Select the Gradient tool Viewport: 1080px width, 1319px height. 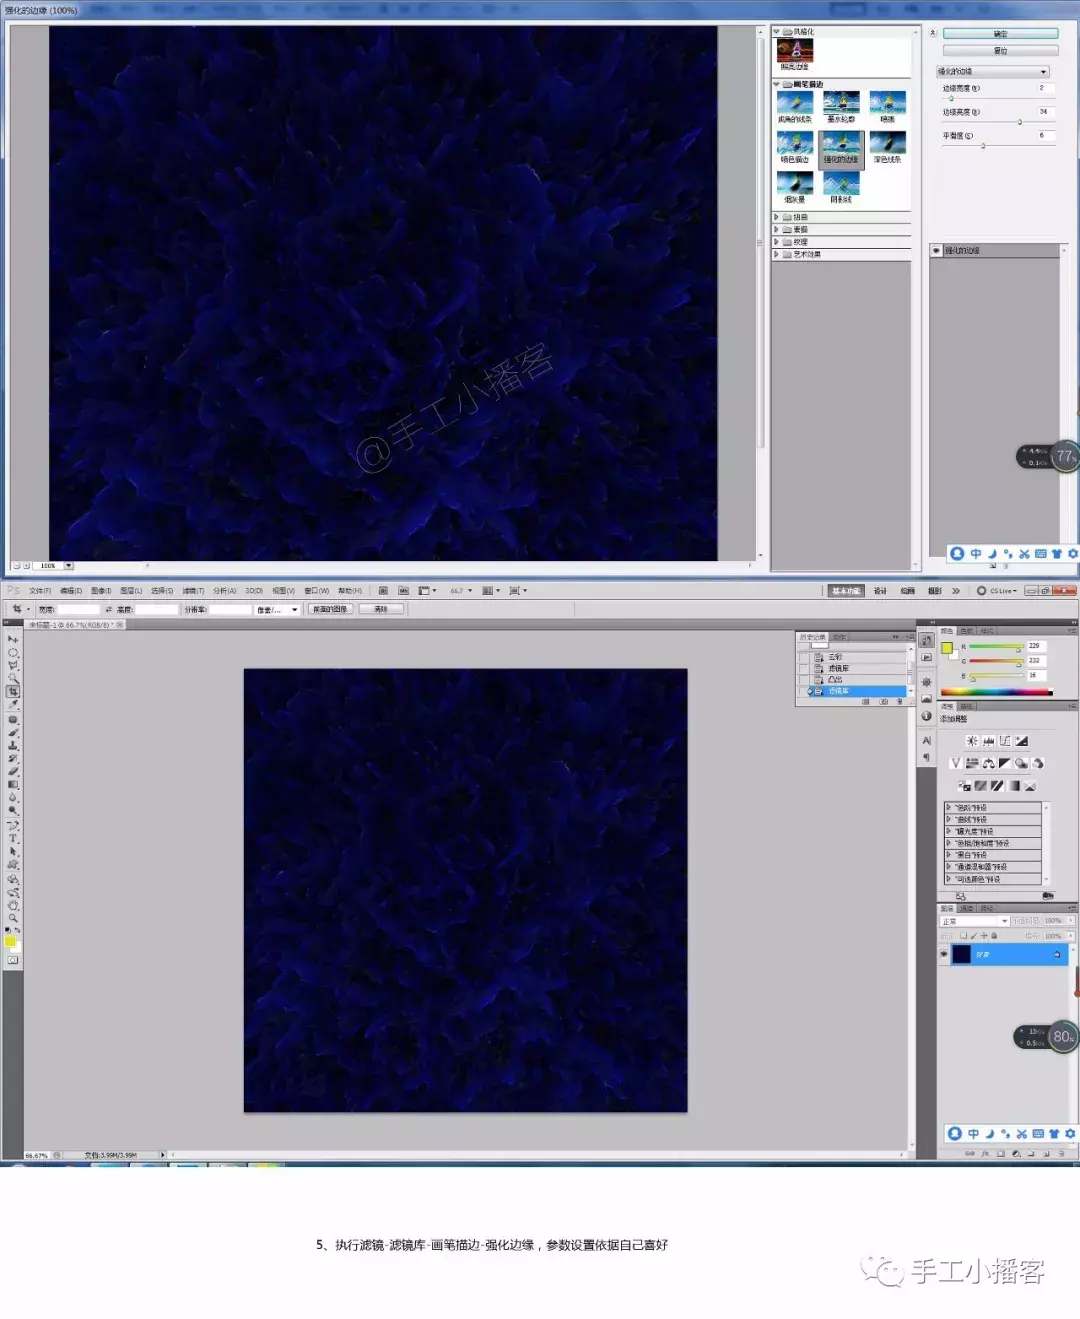(x=13, y=785)
